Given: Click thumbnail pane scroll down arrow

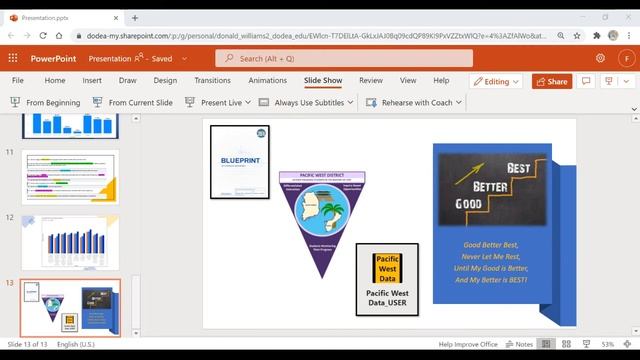Looking at the screenshot, I should click(136, 333).
